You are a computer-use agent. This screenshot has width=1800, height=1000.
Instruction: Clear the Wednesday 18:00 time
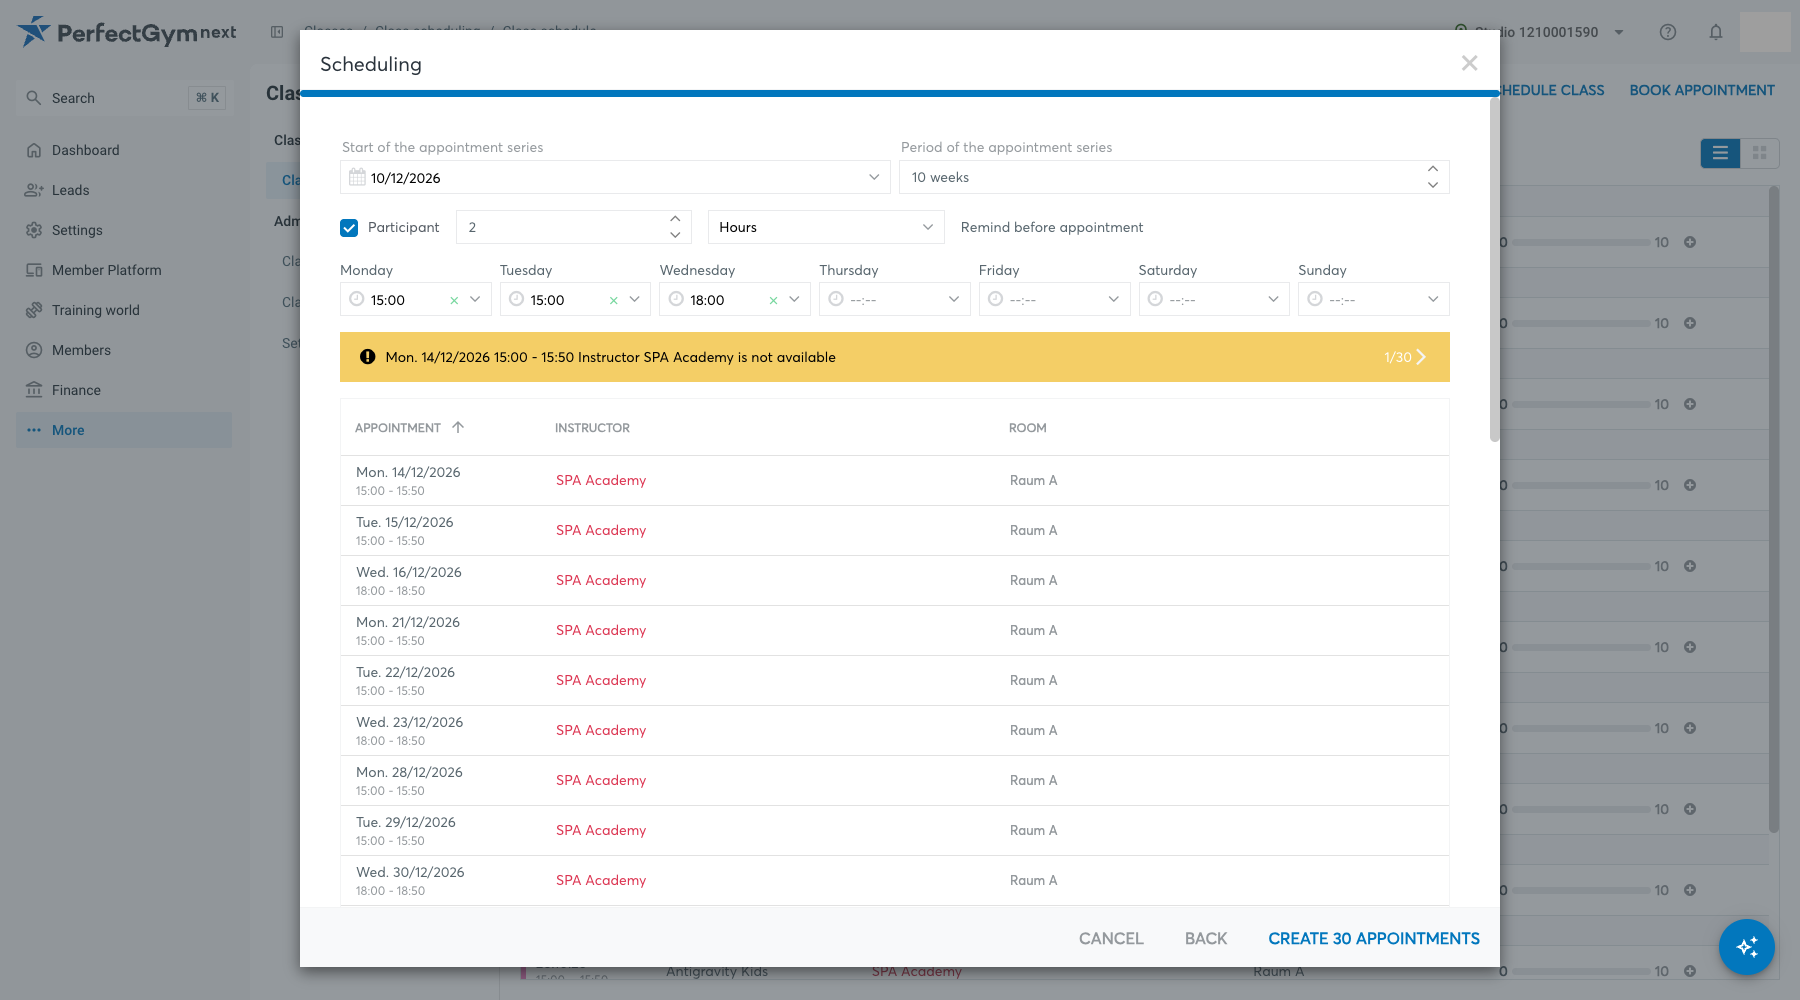pyautogui.click(x=773, y=300)
